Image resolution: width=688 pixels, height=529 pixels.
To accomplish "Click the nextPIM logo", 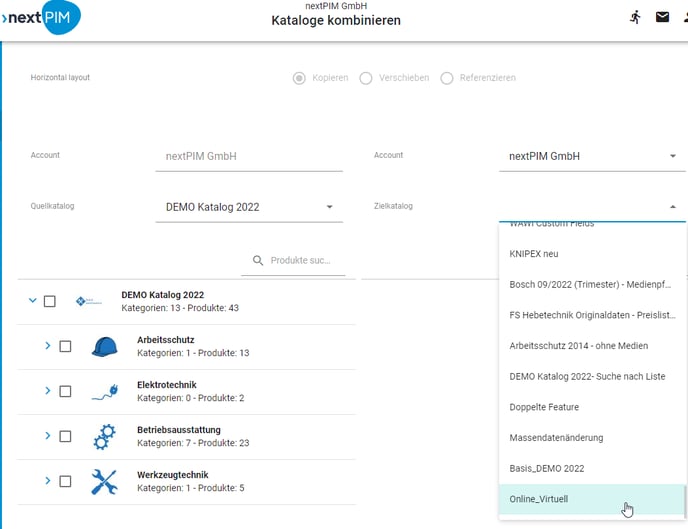I will pyautogui.click(x=41, y=18).
